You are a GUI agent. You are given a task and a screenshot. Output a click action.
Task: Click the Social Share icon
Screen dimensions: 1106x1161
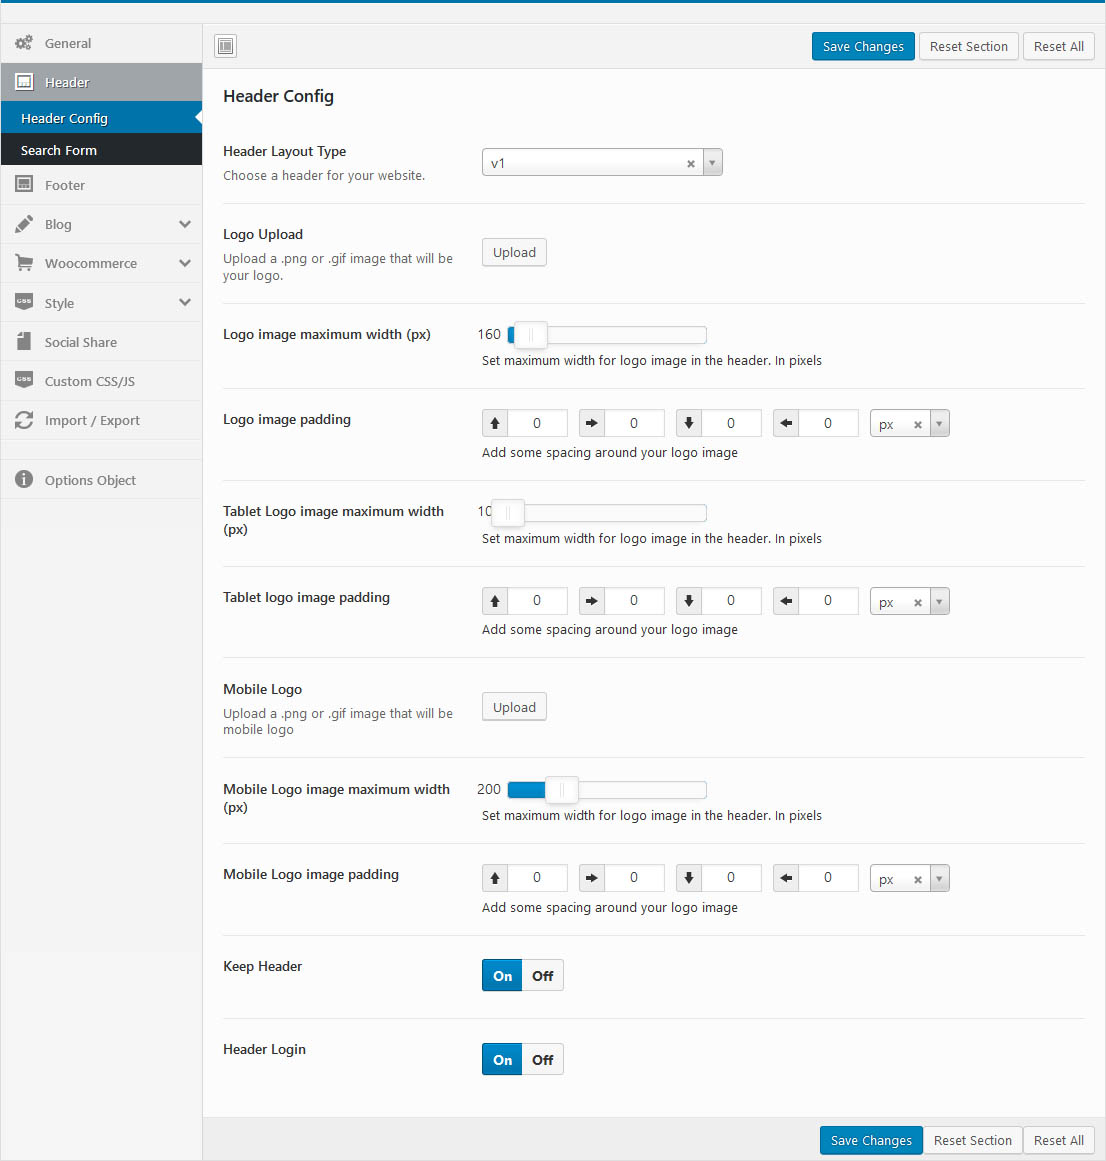24,342
